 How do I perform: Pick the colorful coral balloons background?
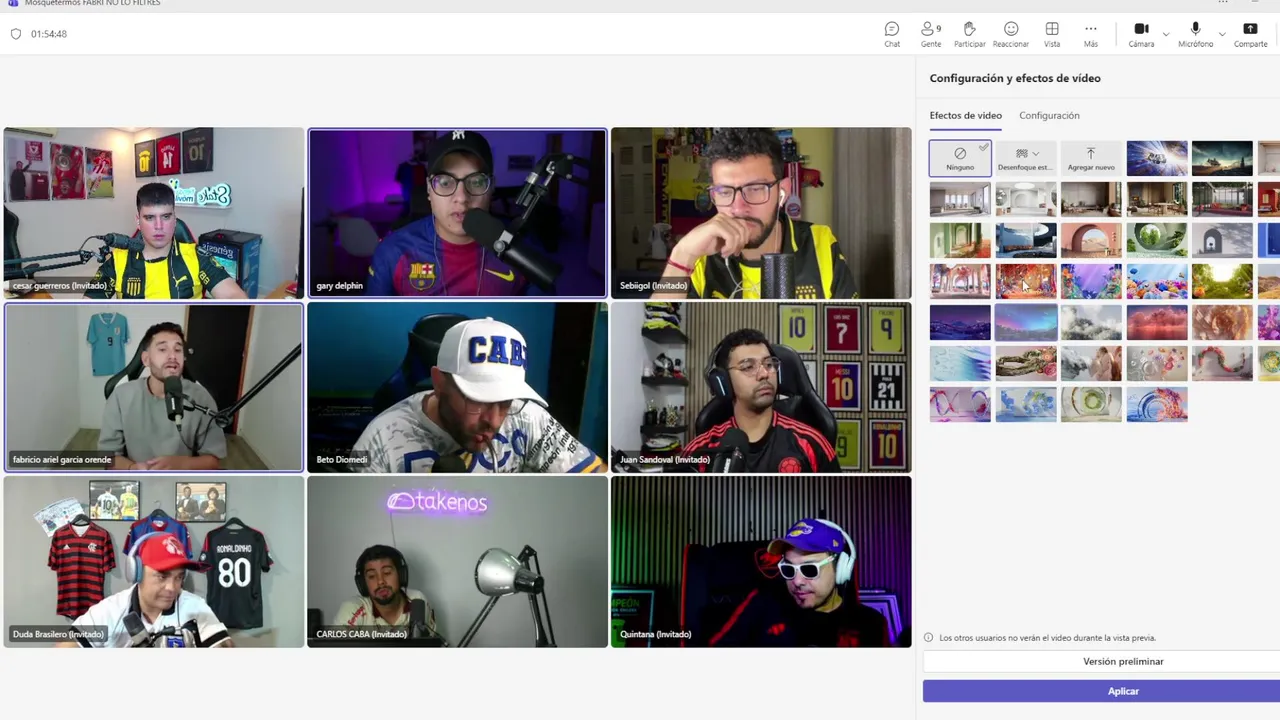tap(1157, 281)
